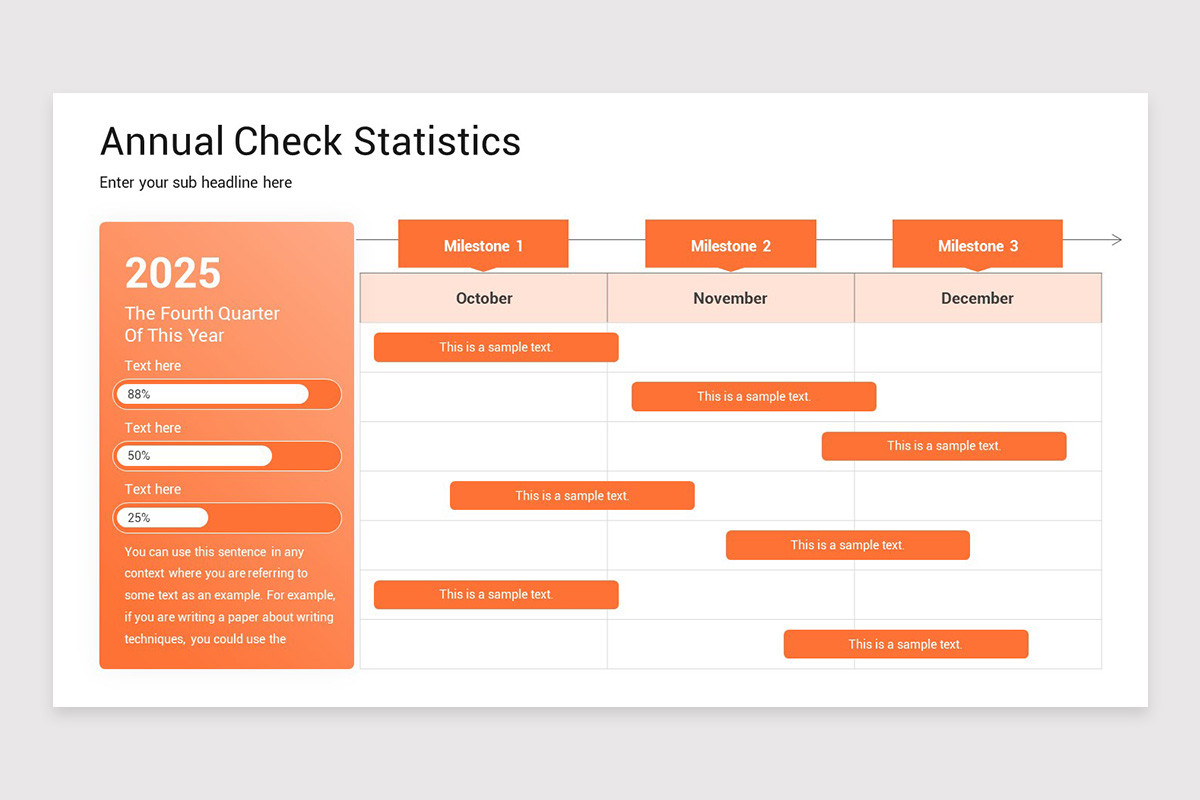Select the pointed callout under Milestone 1
This screenshot has height=800, width=1200.
tap(483, 262)
